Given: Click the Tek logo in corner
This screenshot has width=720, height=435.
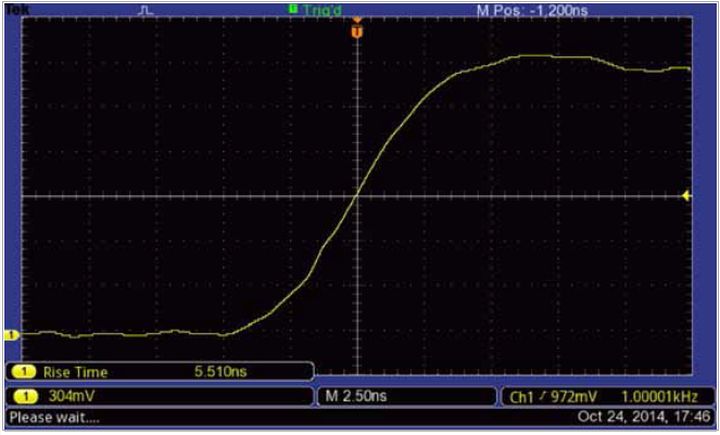Looking at the screenshot, I should (18, 9).
